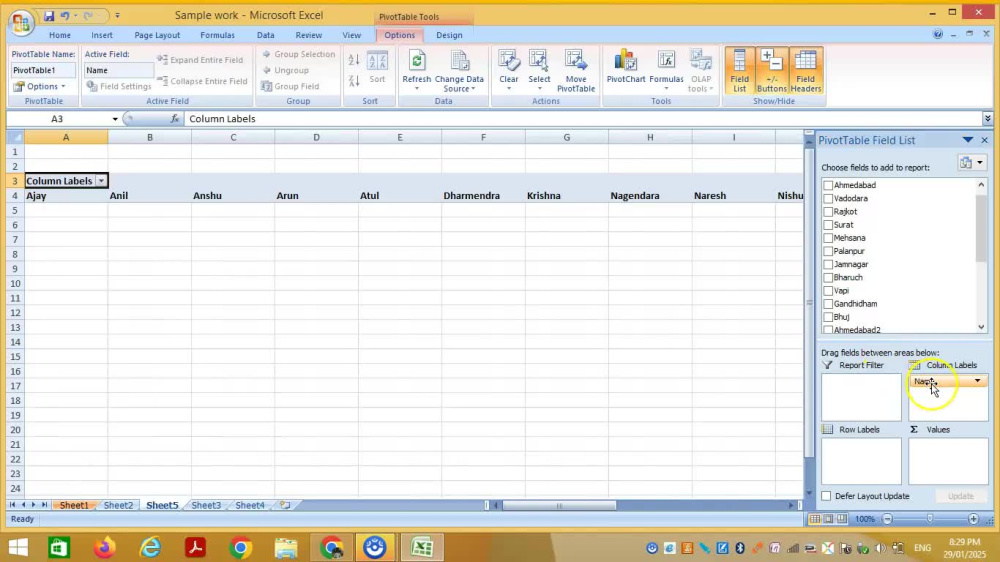Viewport: 1000px width, 562px height.
Task: Open Formulas tool menu
Action: tap(666, 70)
